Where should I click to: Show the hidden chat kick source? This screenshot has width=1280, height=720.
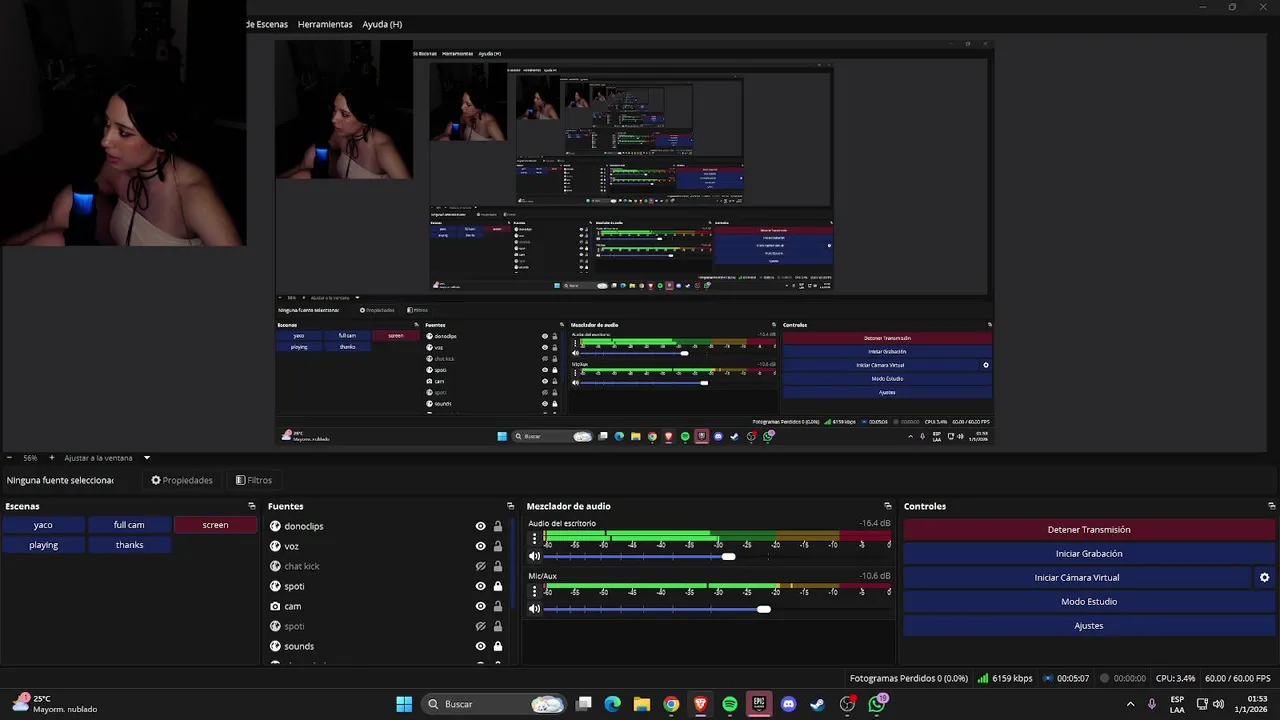480,566
